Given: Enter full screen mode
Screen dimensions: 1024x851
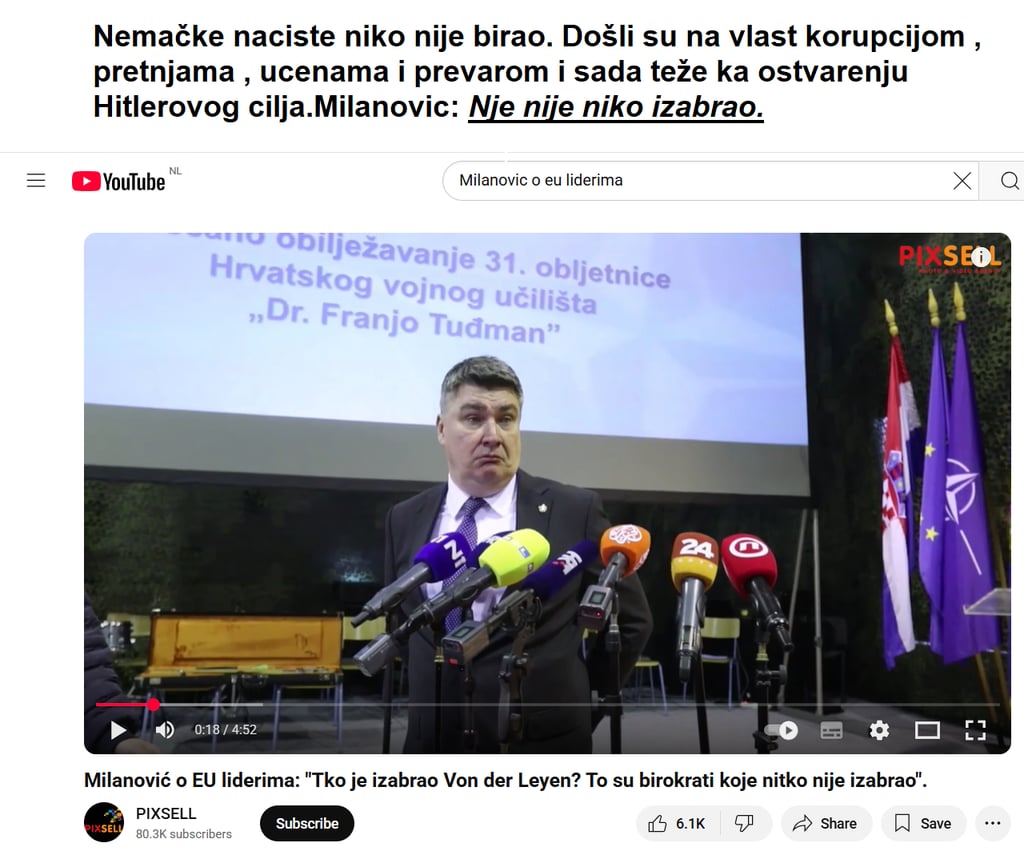Looking at the screenshot, I should [x=976, y=730].
